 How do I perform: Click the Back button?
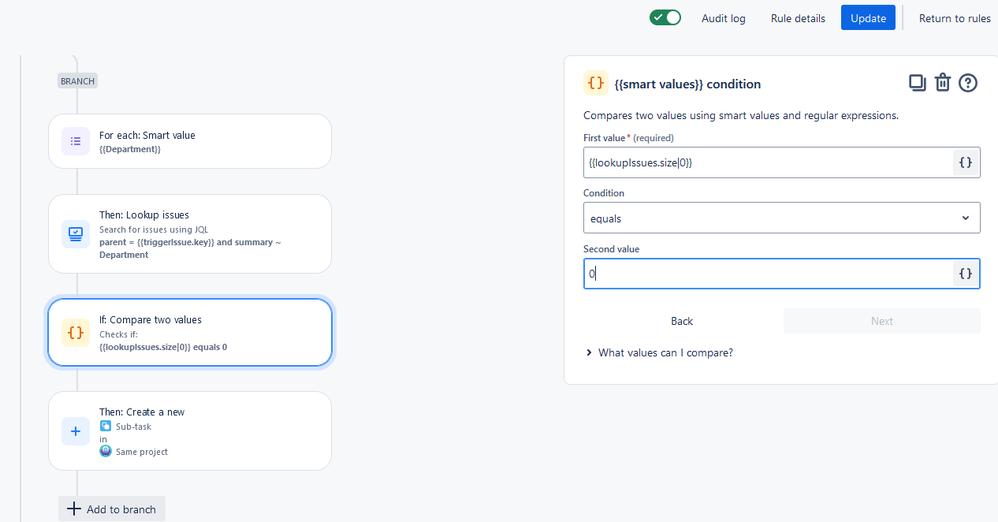tap(682, 321)
